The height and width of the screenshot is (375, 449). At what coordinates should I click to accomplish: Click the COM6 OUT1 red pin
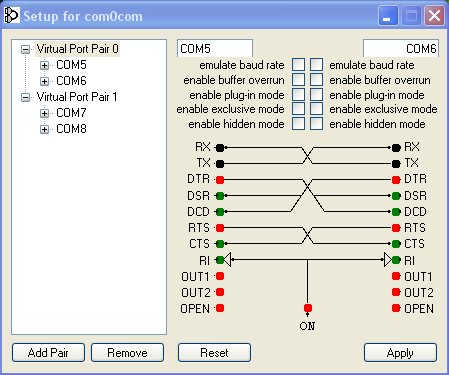396,276
